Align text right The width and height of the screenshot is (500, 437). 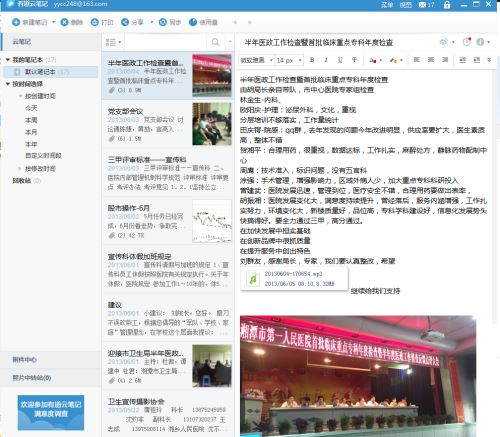click(445, 60)
